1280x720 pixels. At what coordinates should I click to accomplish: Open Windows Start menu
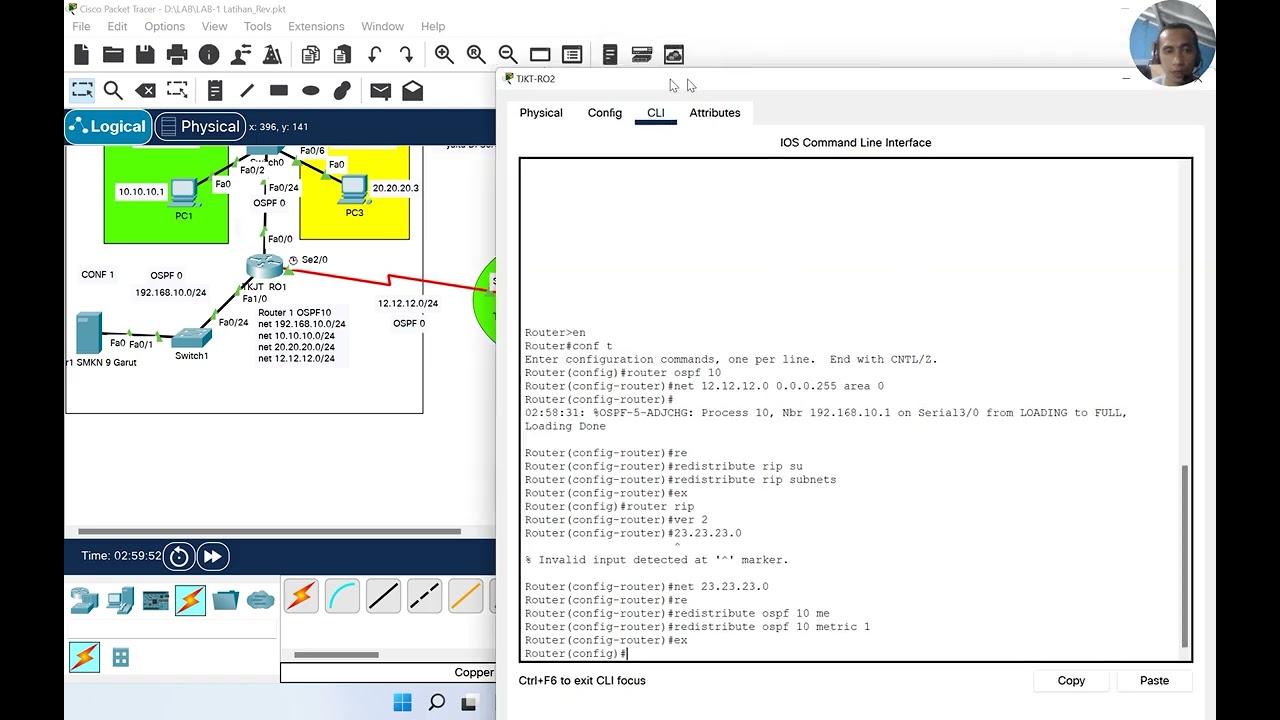(x=402, y=703)
